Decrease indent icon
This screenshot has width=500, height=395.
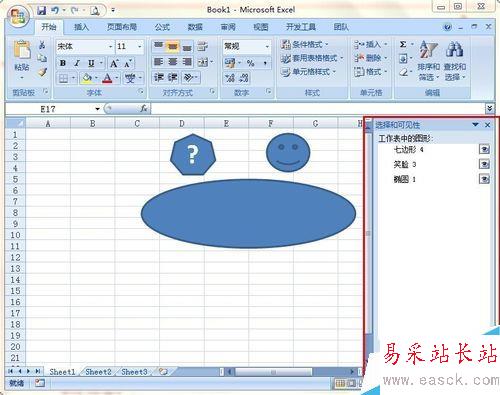click(x=159, y=78)
